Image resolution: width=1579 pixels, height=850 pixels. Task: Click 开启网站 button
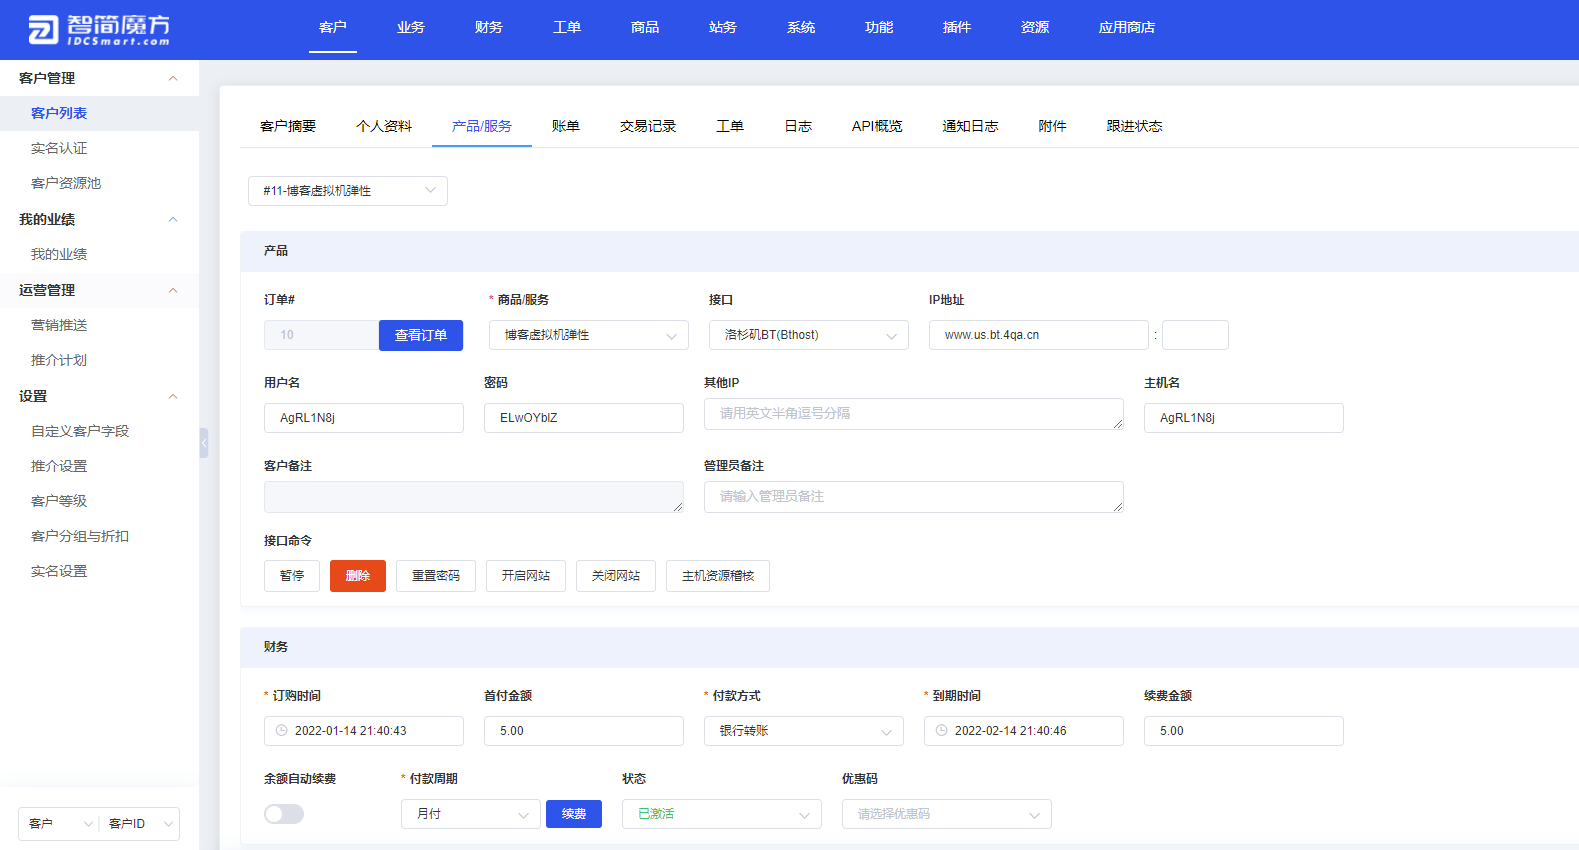[x=526, y=576]
